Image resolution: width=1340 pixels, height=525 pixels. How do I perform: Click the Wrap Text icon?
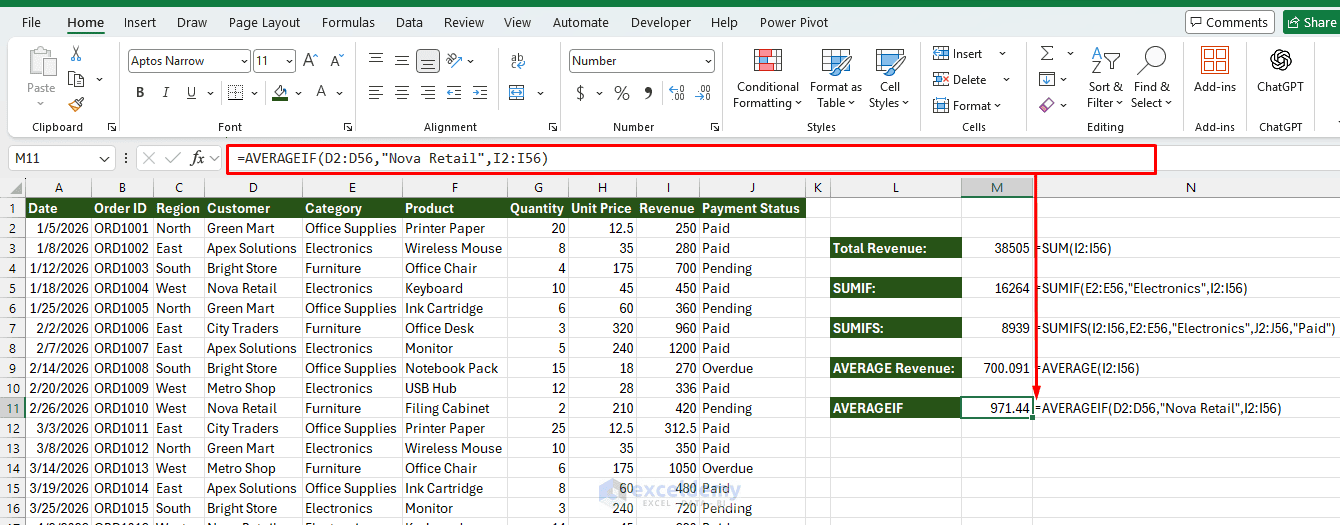click(x=517, y=61)
